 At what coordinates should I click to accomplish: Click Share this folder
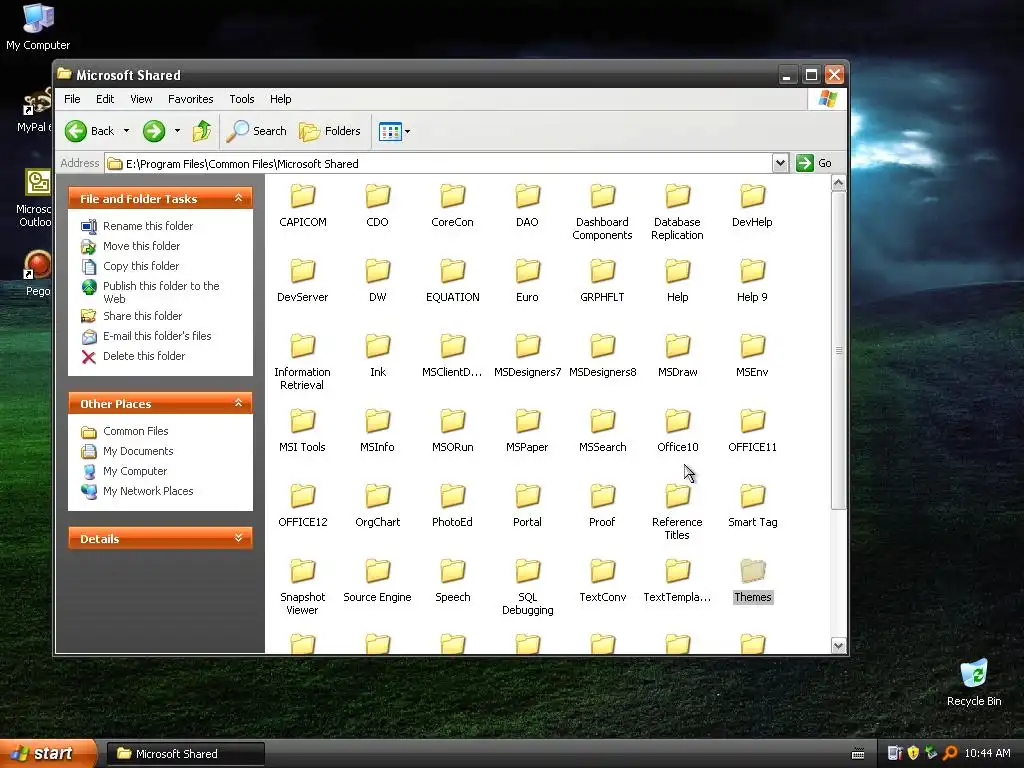click(131, 316)
